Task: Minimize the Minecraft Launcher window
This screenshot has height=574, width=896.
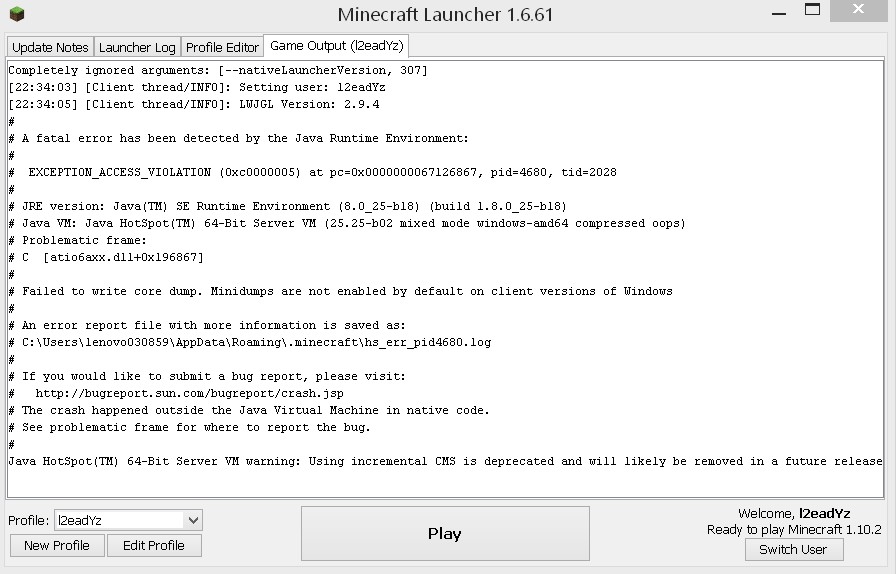Action: (779, 13)
